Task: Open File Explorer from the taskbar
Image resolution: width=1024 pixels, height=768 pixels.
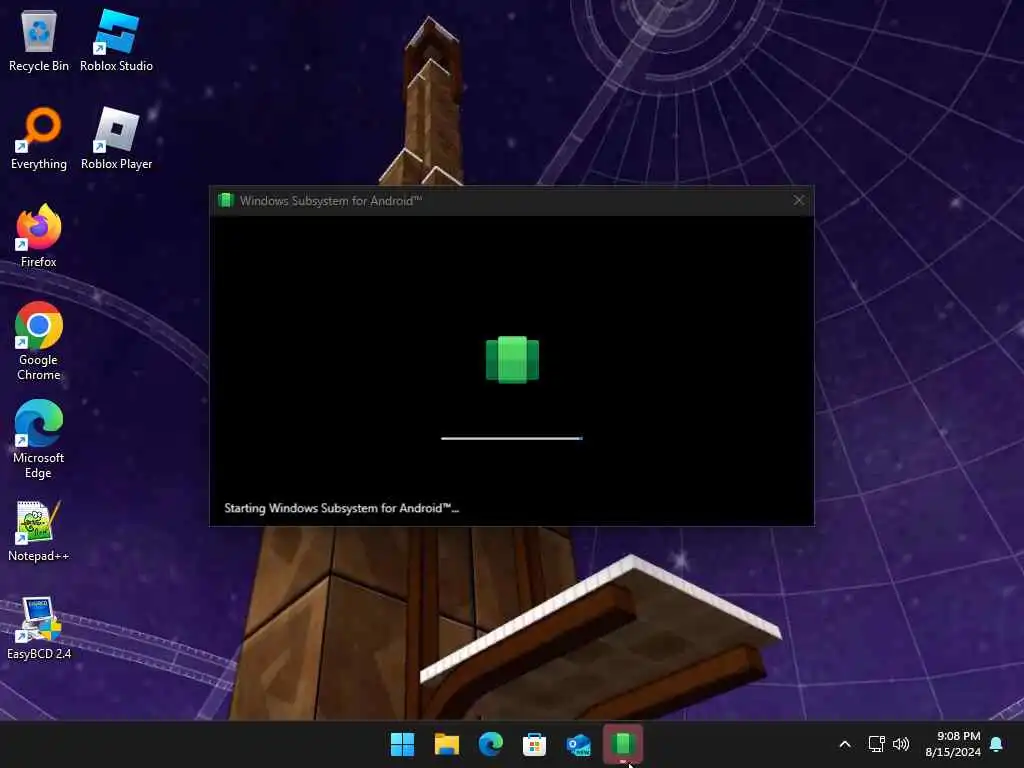Action: (447, 744)
